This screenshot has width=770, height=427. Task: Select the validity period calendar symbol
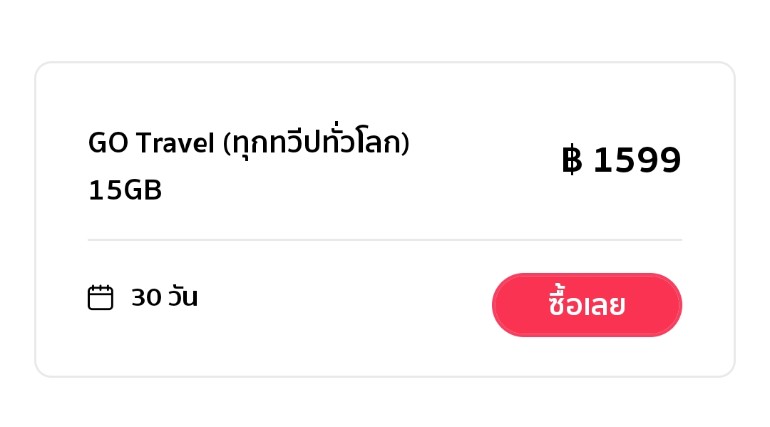point(100,297)
